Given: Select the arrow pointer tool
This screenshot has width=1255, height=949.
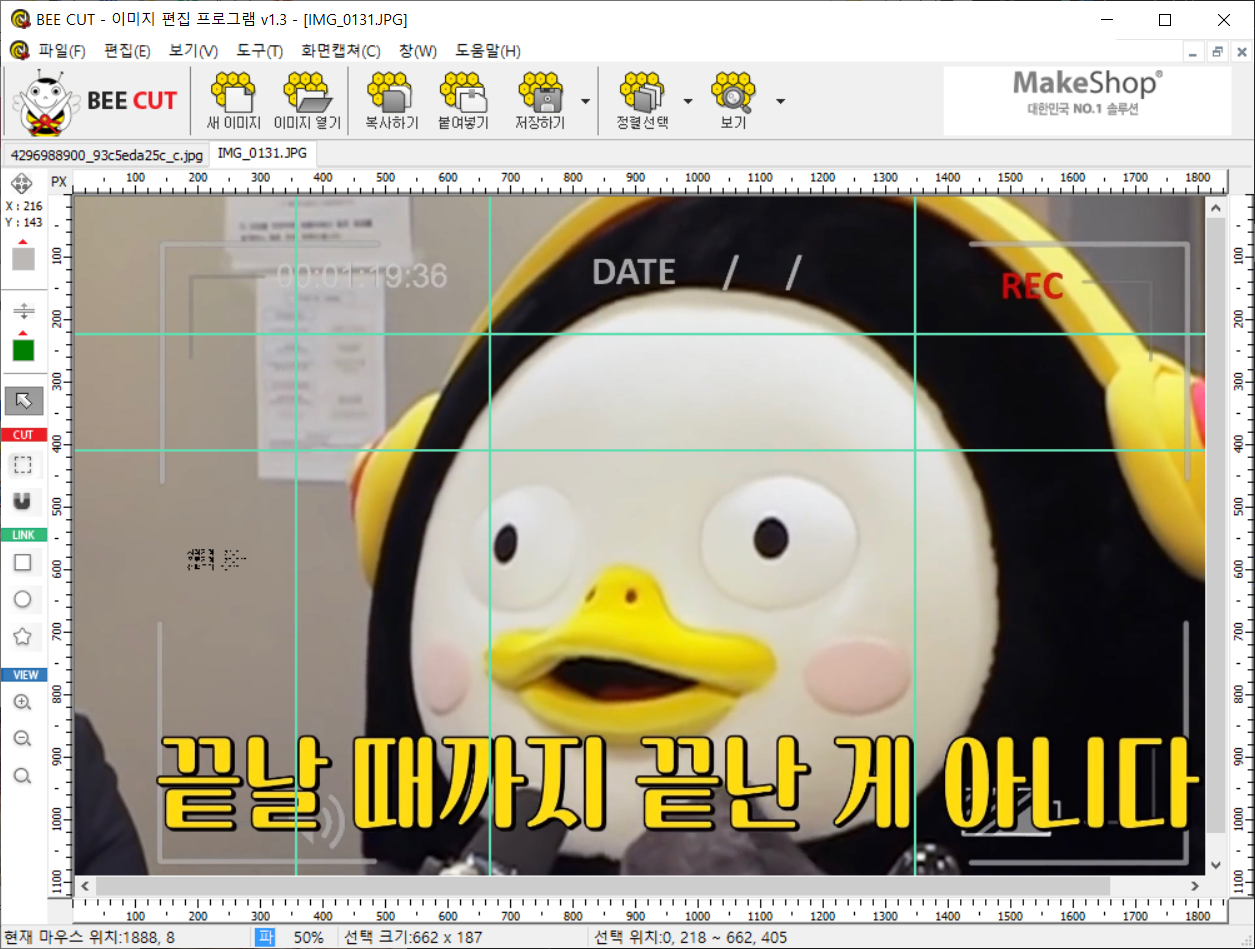Looking at the screenshot, I should (x=23, y=401).
